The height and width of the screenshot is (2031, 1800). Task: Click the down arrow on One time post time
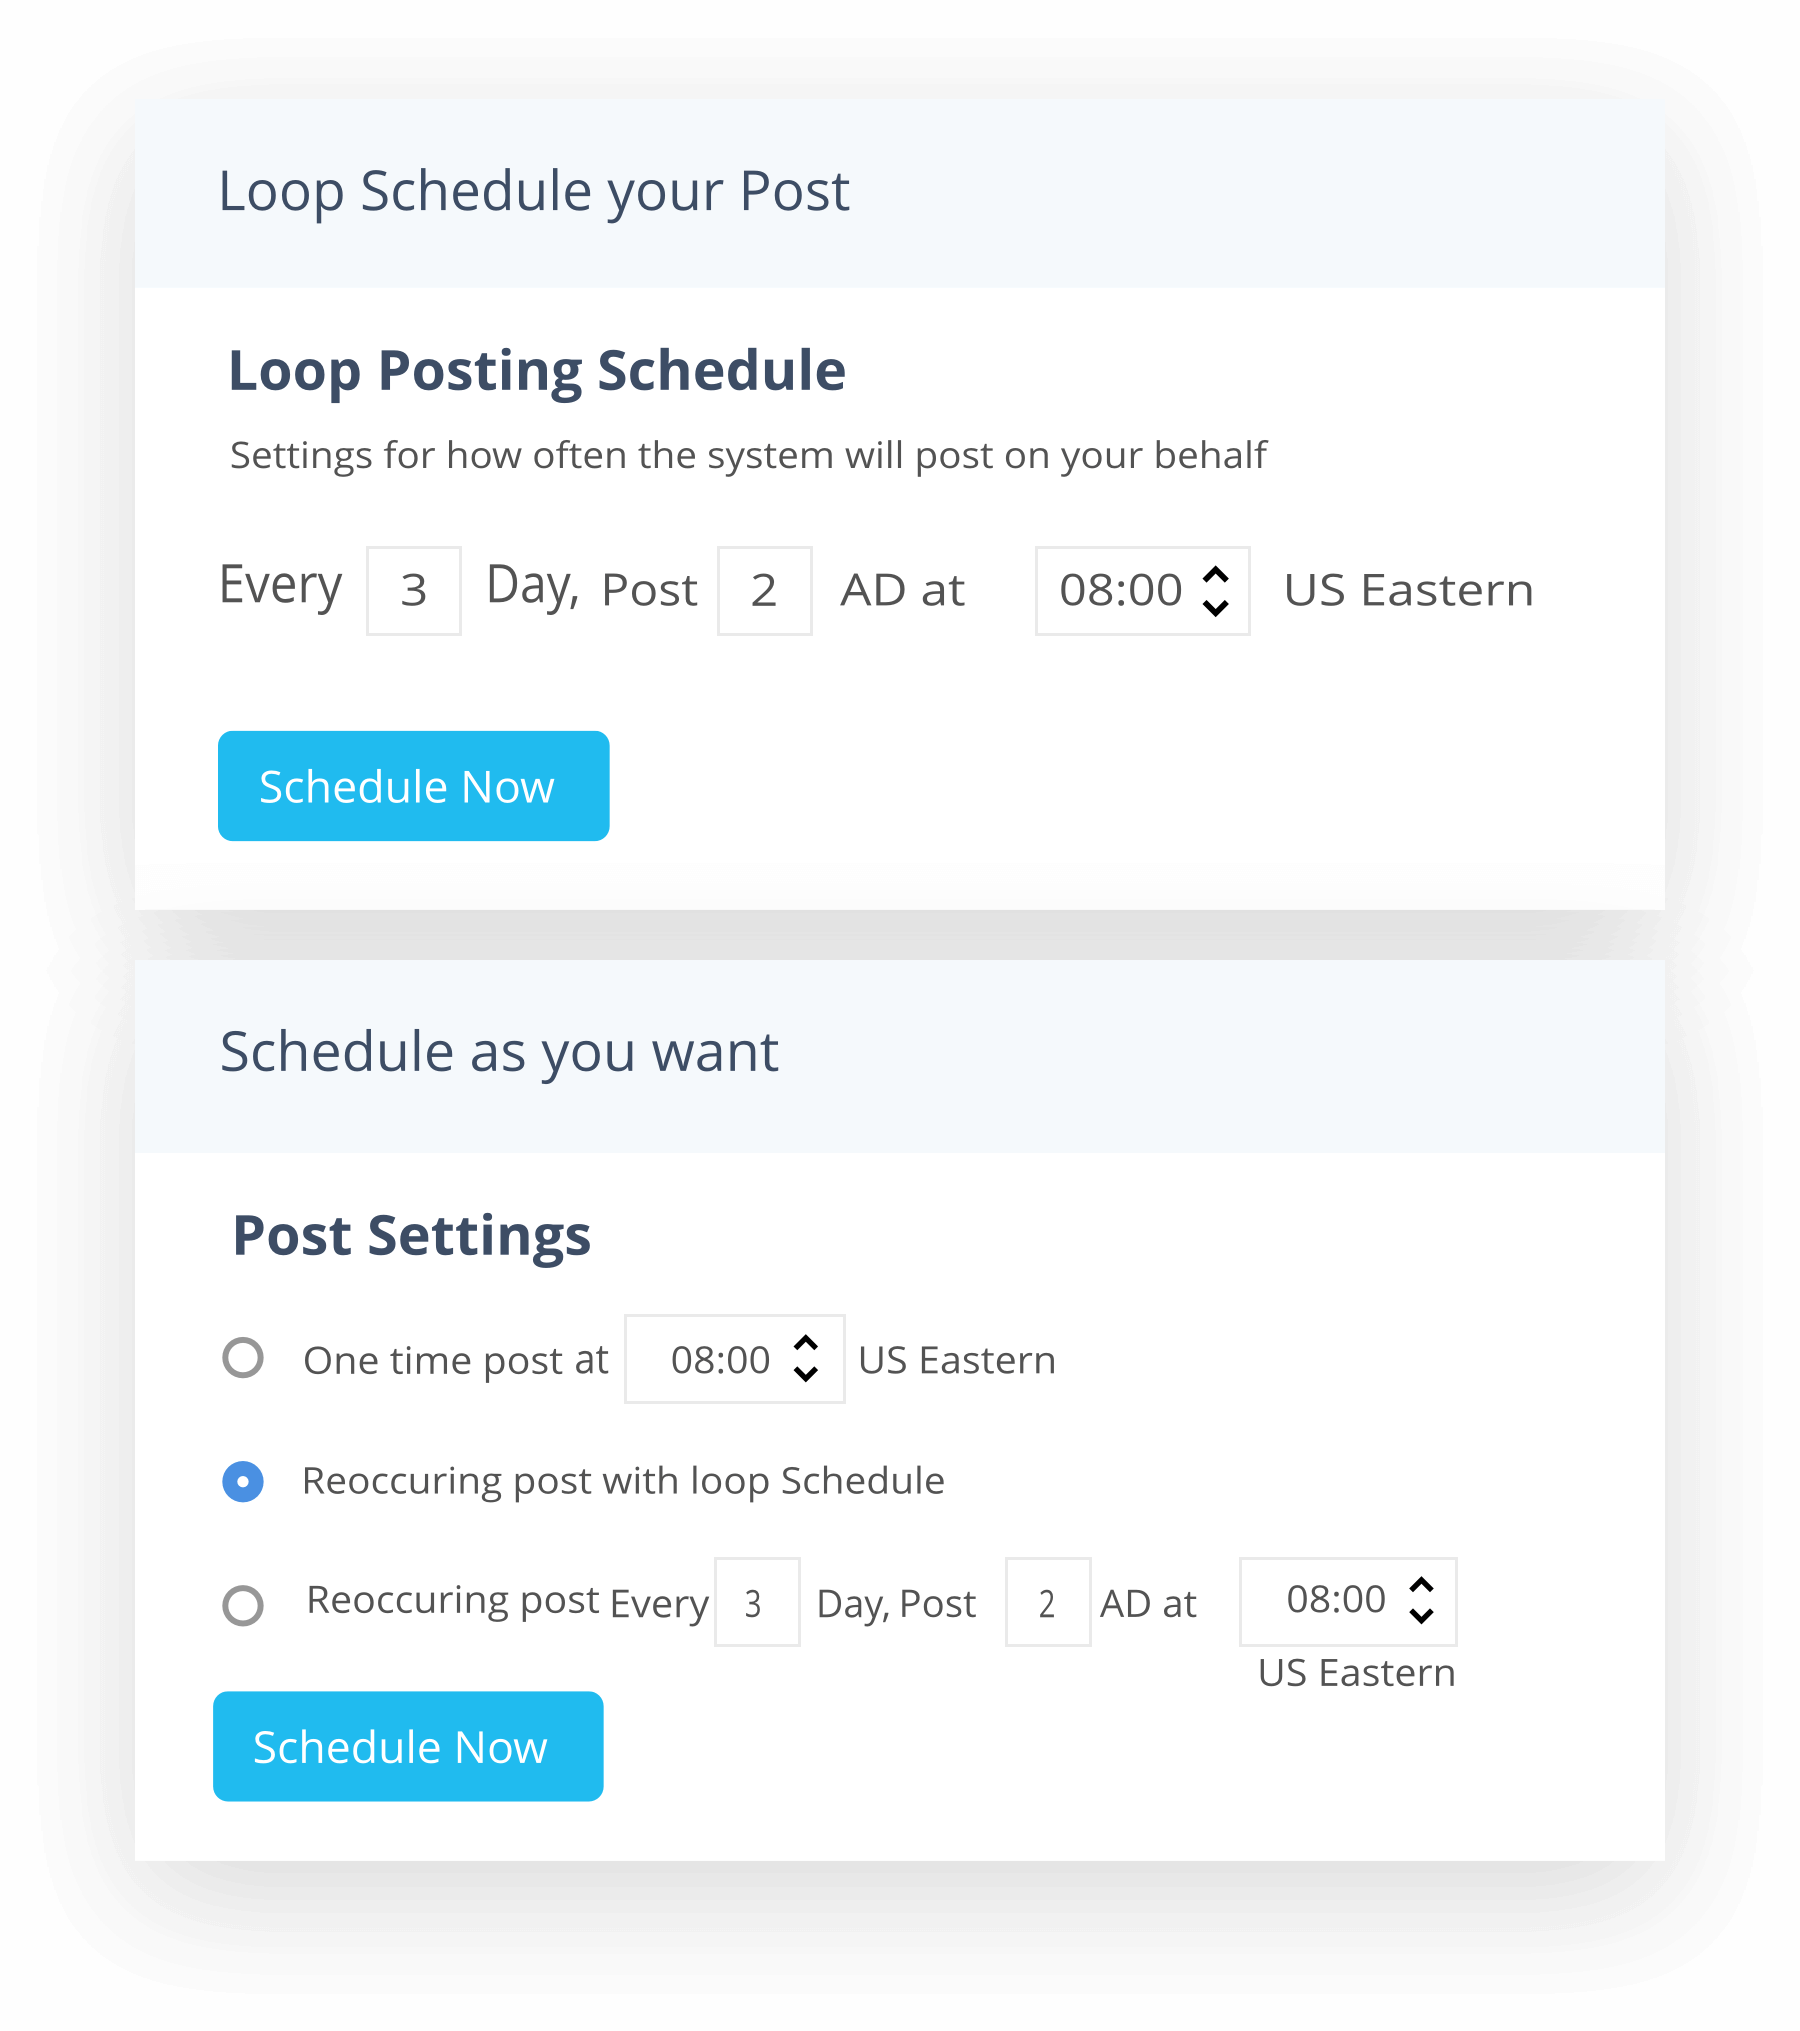(806, 1375)
